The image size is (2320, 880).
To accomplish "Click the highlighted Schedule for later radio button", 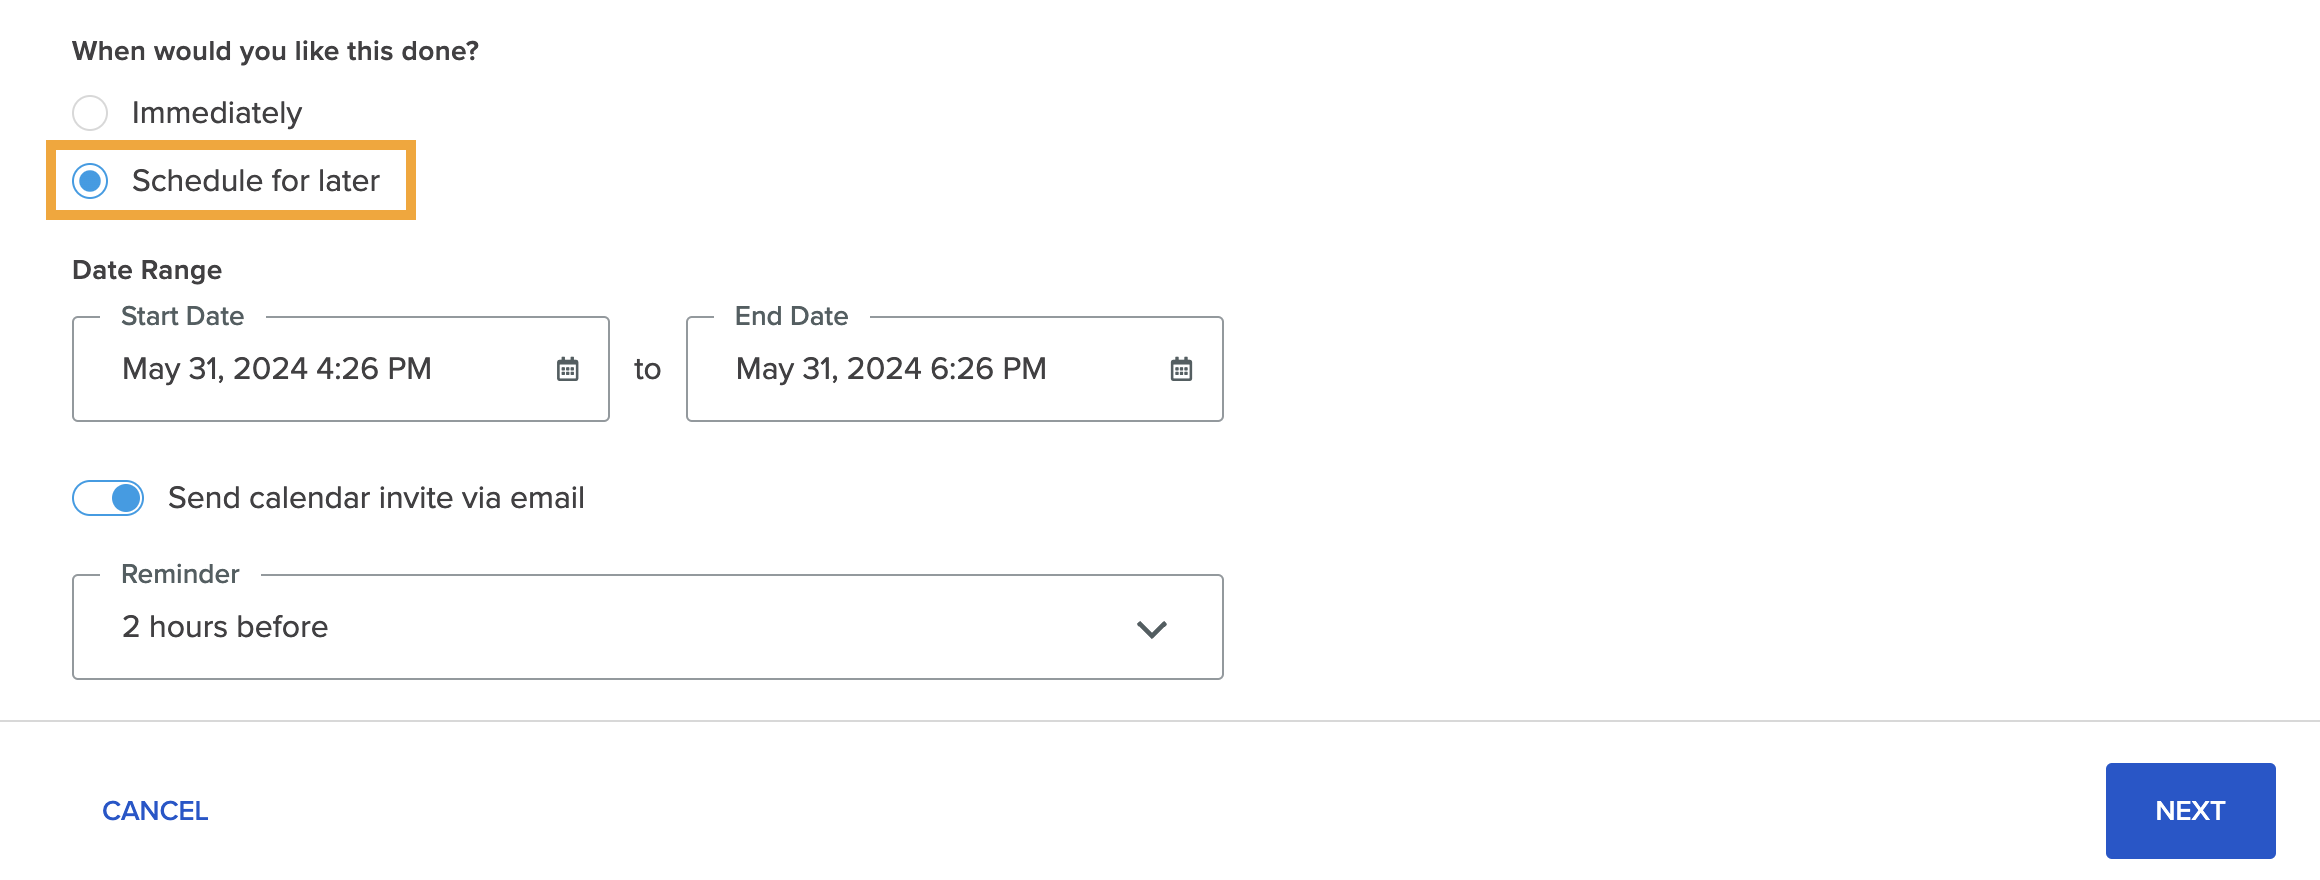I will click(x=91, y=181).
